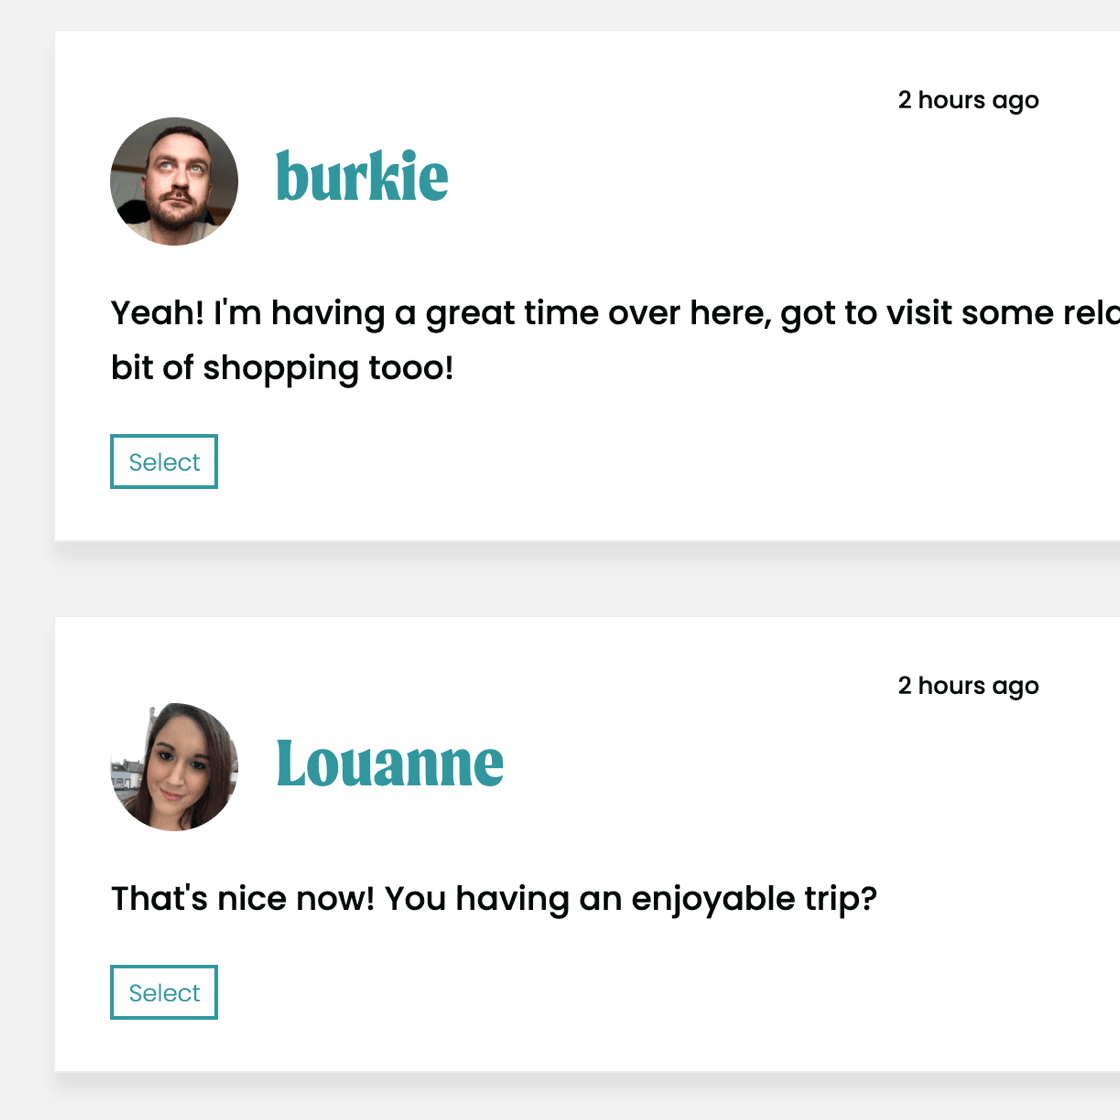The width and height of the screenshot is (1120, 1120).
Task: Click empty white space in burkie's card
Action: [700, 460]
